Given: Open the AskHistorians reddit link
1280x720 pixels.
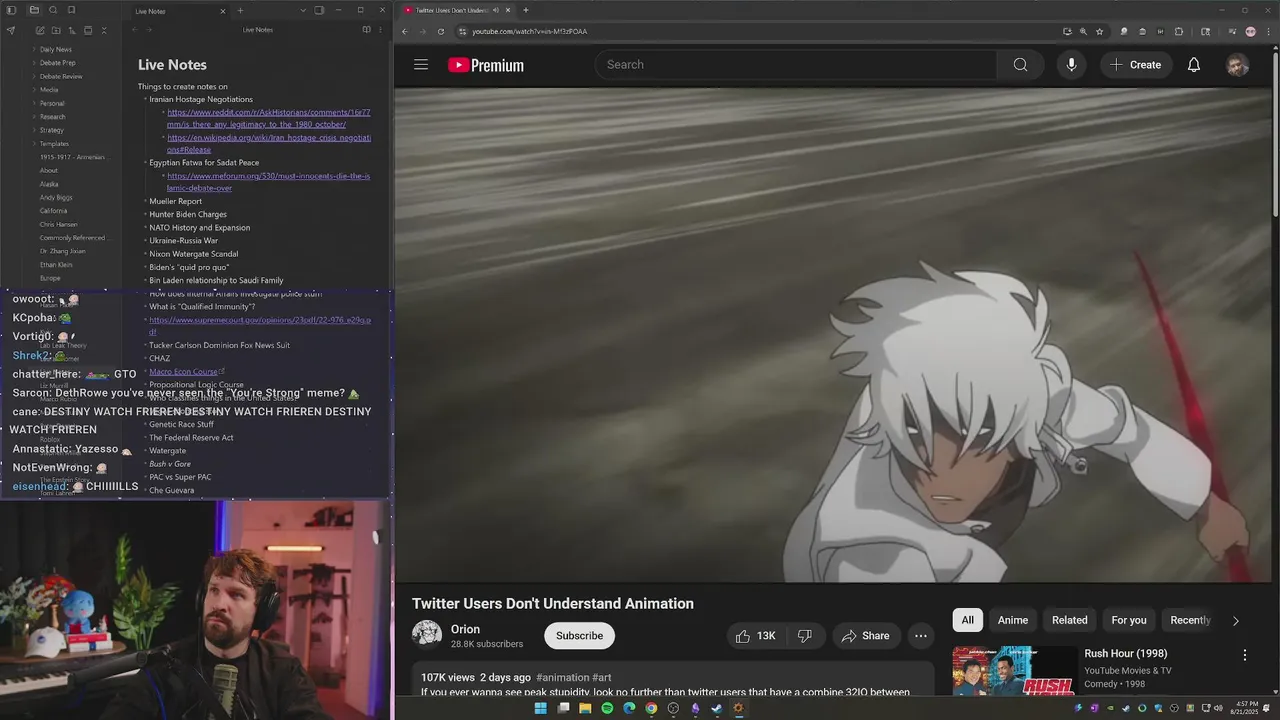Looking at the screenshot, I should pyautogui.click(x=269, y=118).
